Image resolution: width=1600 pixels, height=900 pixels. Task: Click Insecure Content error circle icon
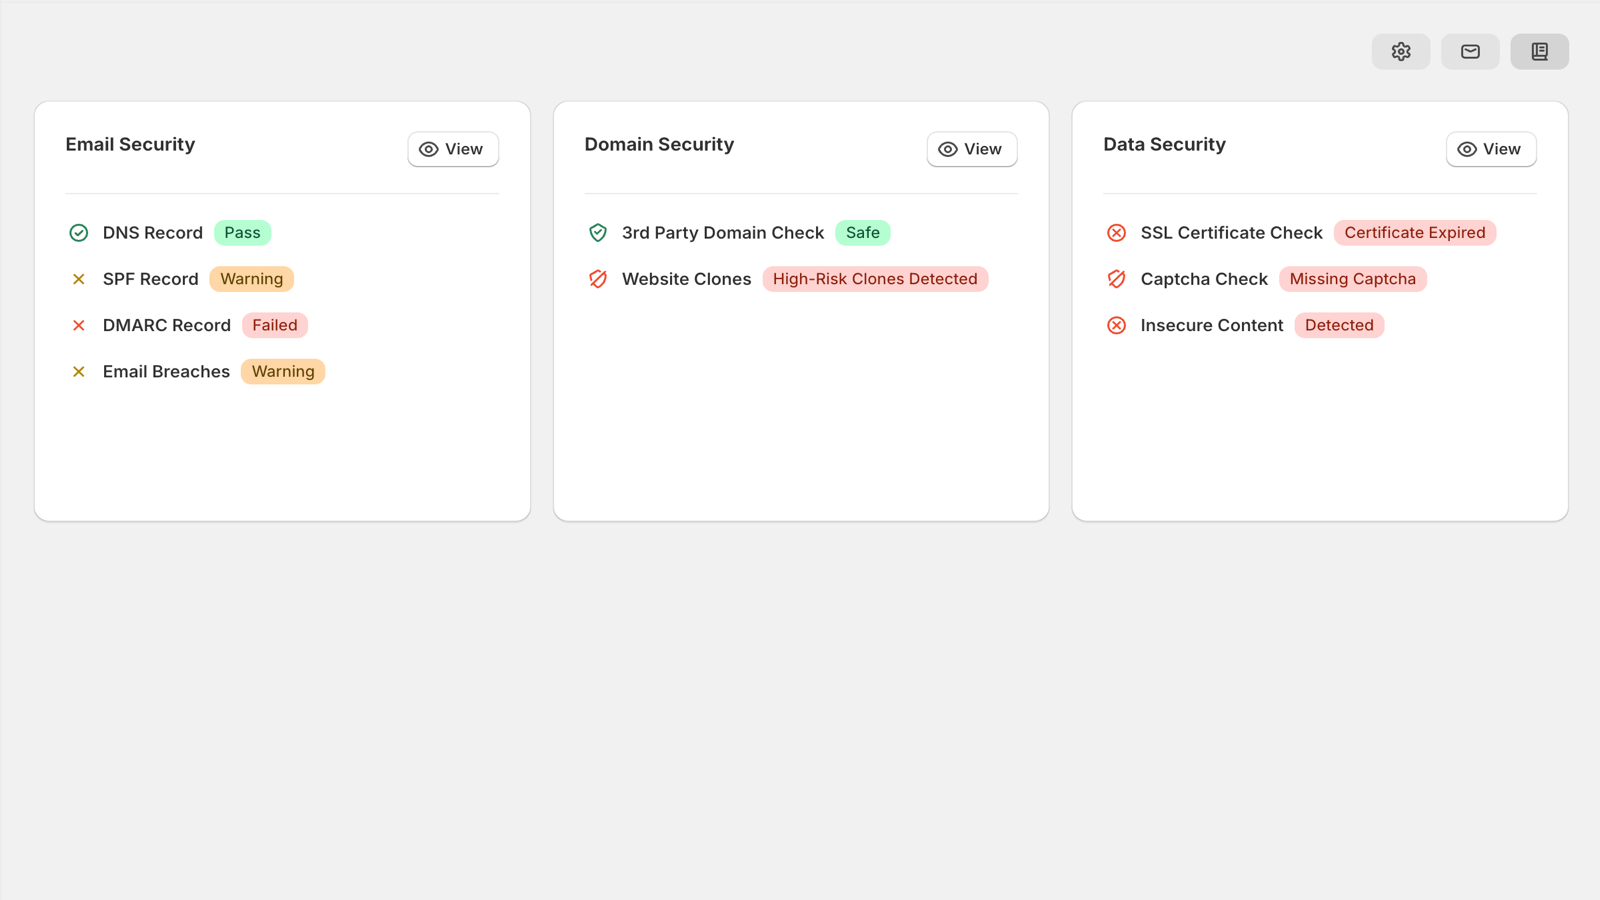tap(1116, 325)
